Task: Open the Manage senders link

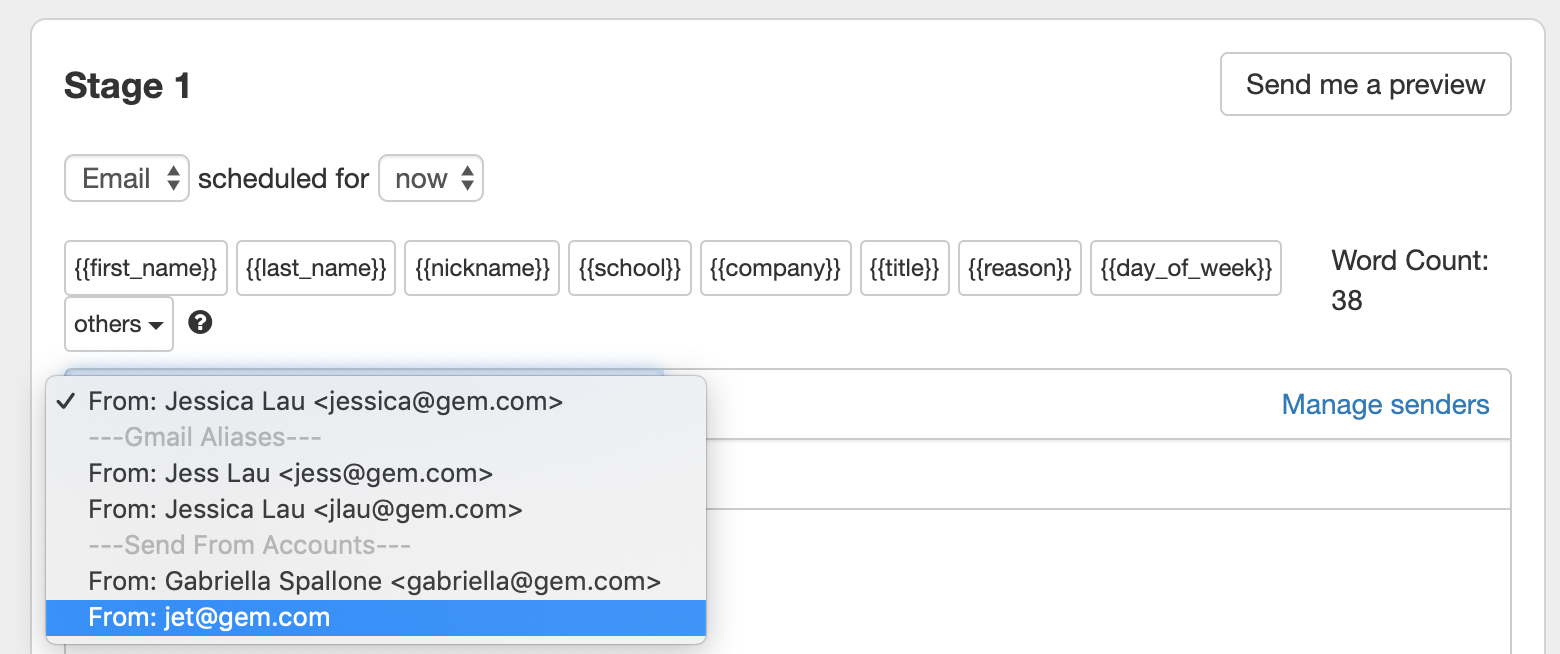Action: pos(1385,404)
